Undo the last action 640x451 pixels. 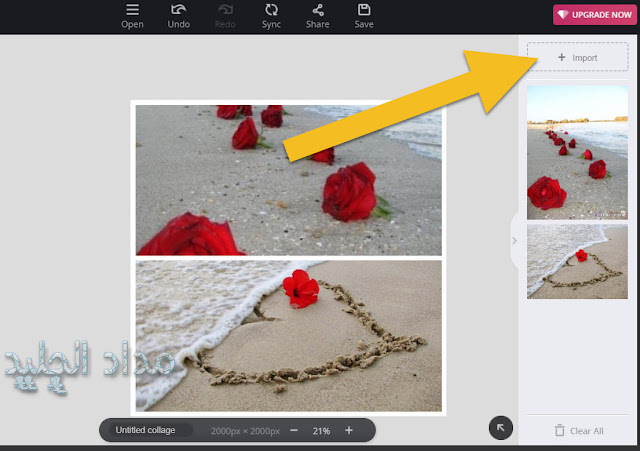[178, 10]
